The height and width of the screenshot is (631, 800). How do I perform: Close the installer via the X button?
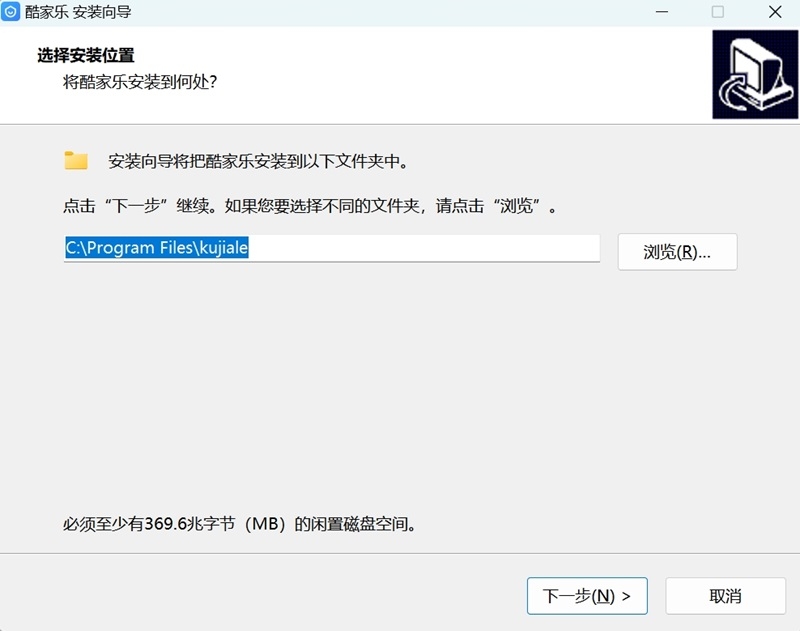[x=773, y=12]
